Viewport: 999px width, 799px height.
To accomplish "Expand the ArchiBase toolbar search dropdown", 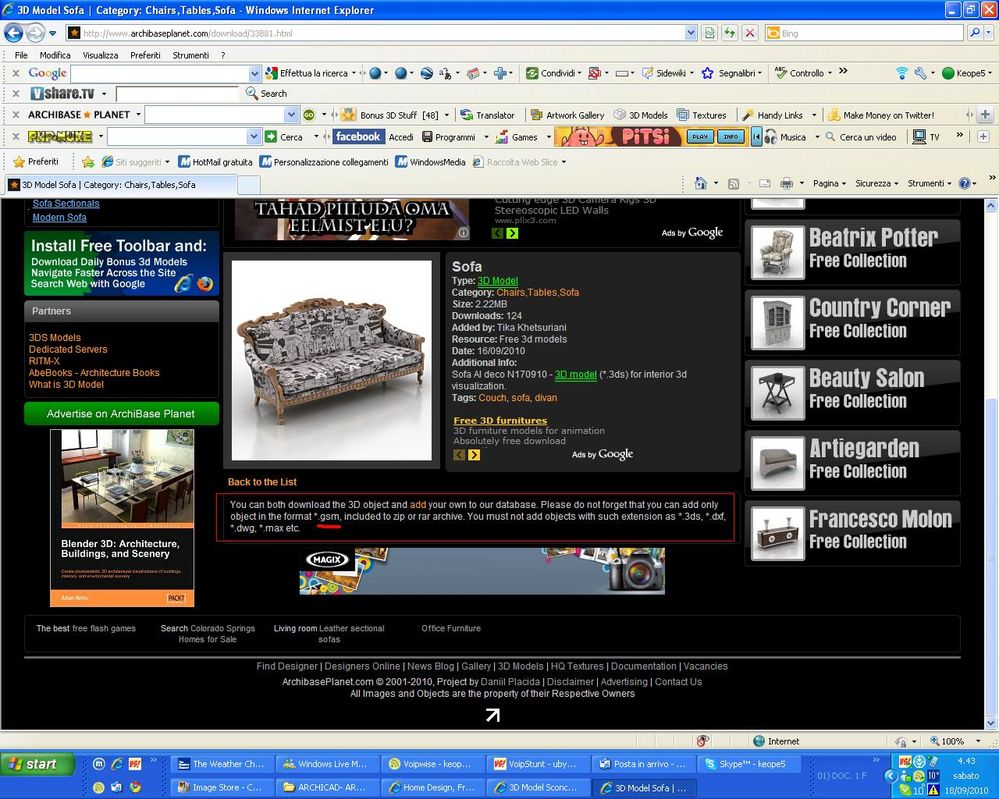I will (x=291, y=115).
